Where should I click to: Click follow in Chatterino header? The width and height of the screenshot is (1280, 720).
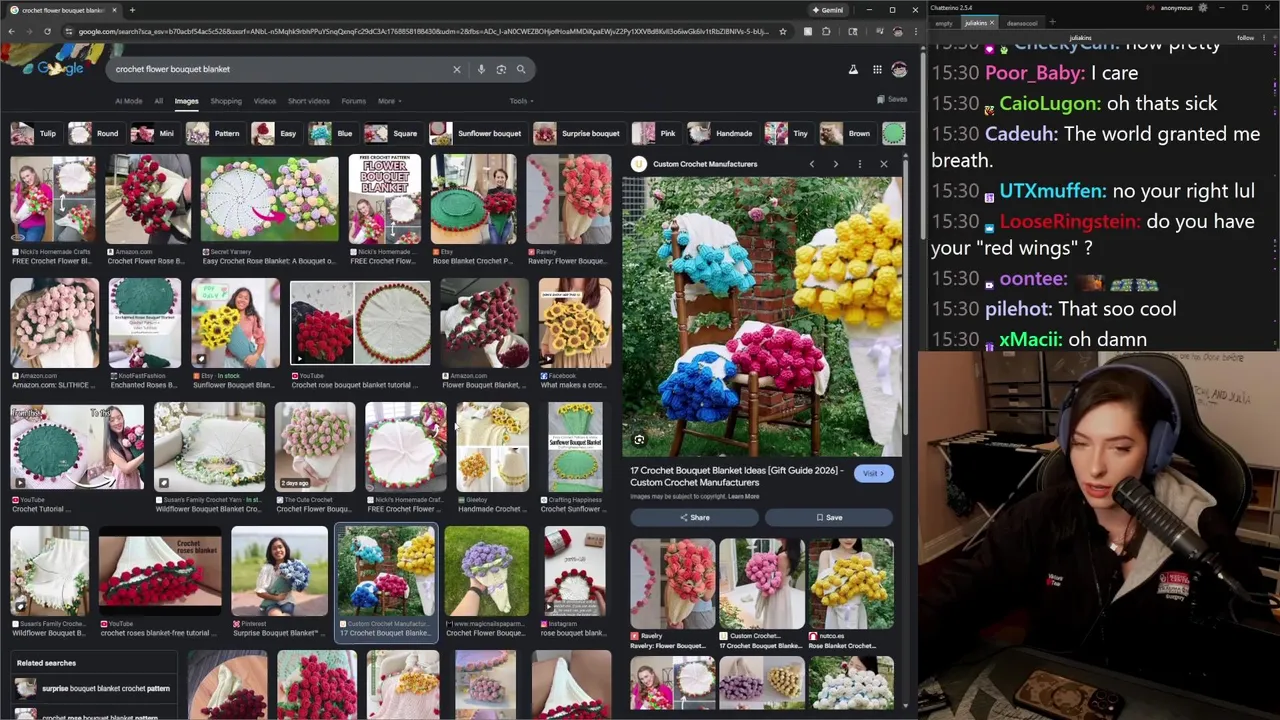(x=1245, y=38)
